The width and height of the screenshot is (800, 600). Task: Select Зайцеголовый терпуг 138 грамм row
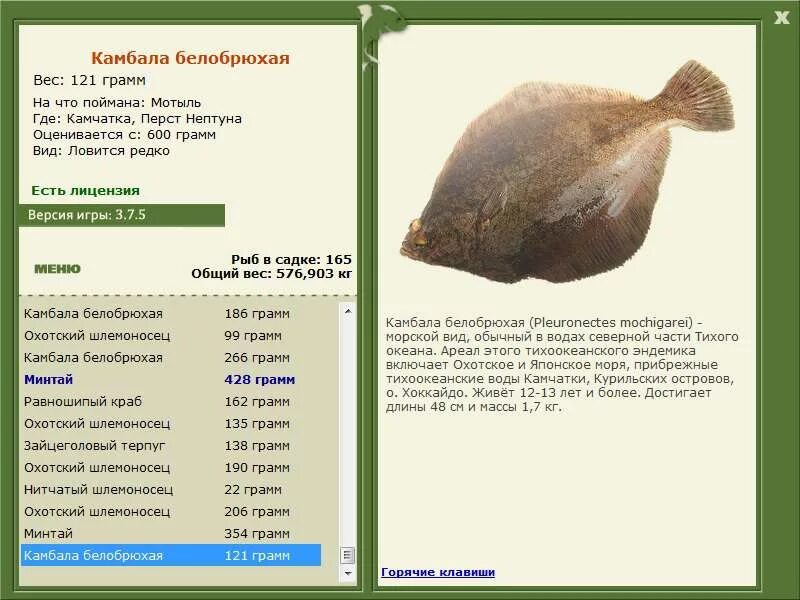(171, 445)
